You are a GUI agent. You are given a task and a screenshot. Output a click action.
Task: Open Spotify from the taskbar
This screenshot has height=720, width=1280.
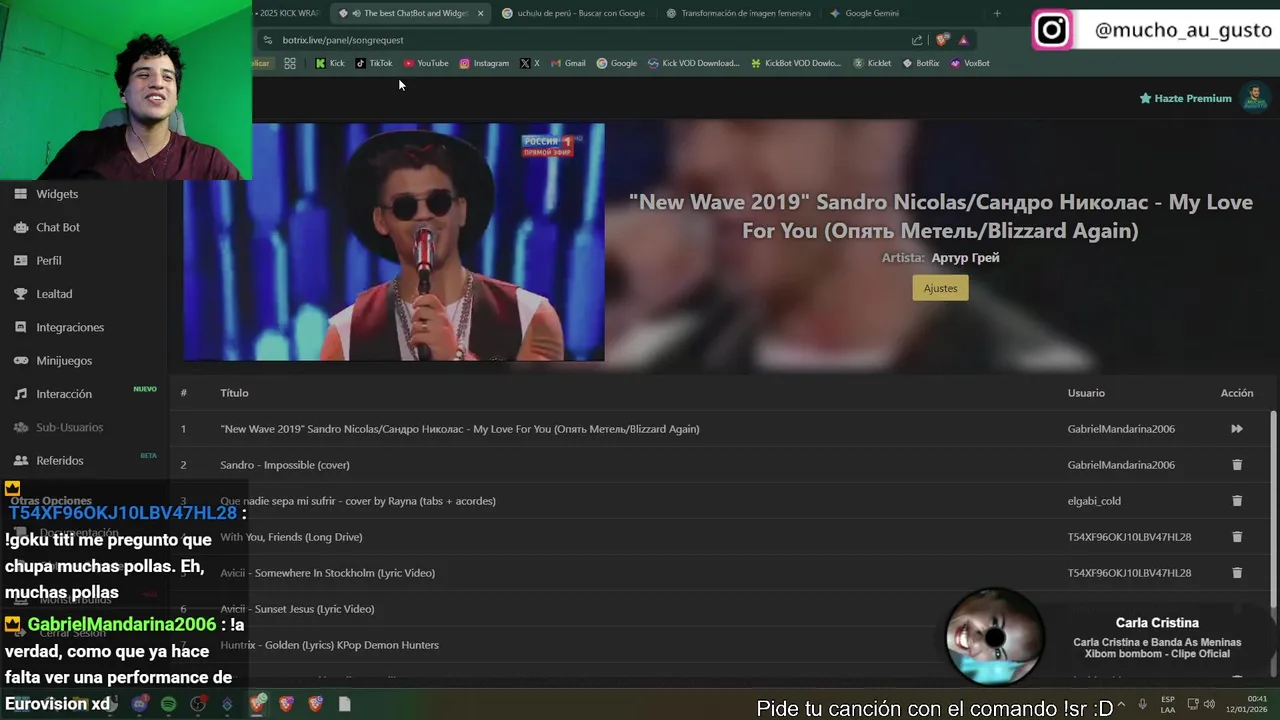click(x=168, y=704)
